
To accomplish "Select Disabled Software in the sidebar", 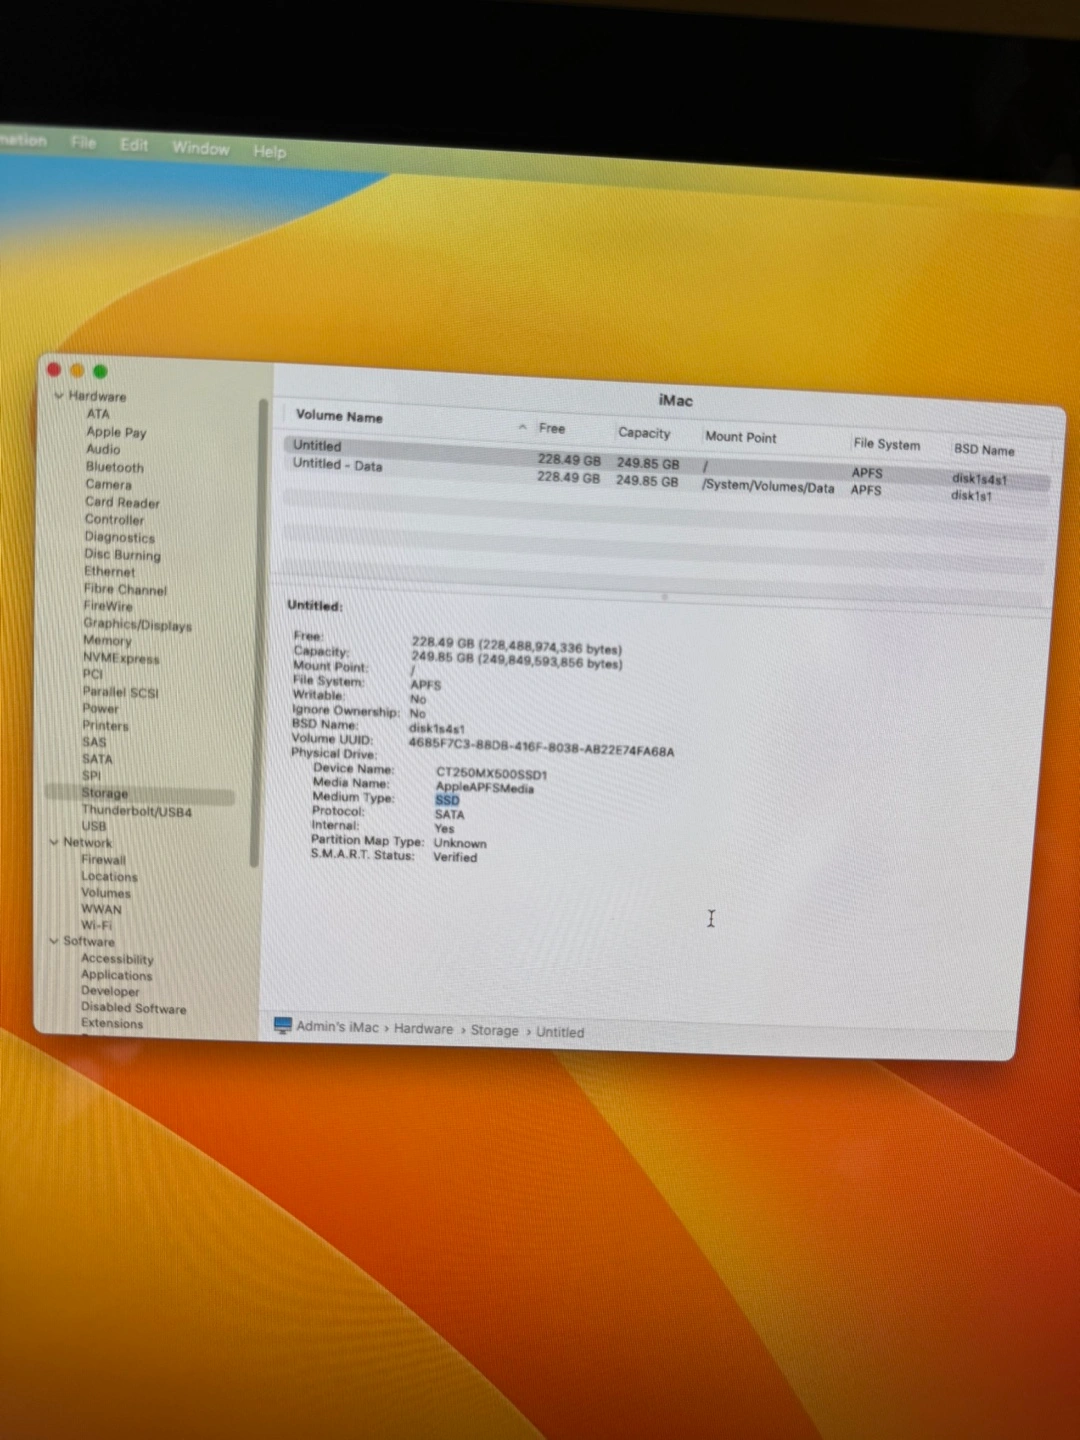I will pos(133,1008).
